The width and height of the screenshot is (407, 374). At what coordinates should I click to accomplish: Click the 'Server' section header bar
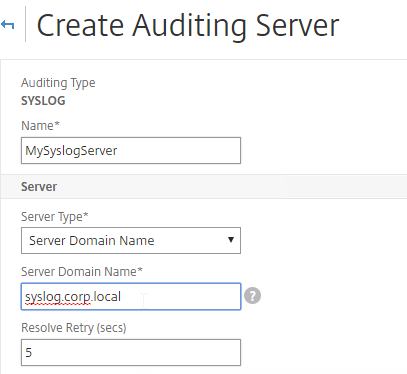(x=204, y=186)
